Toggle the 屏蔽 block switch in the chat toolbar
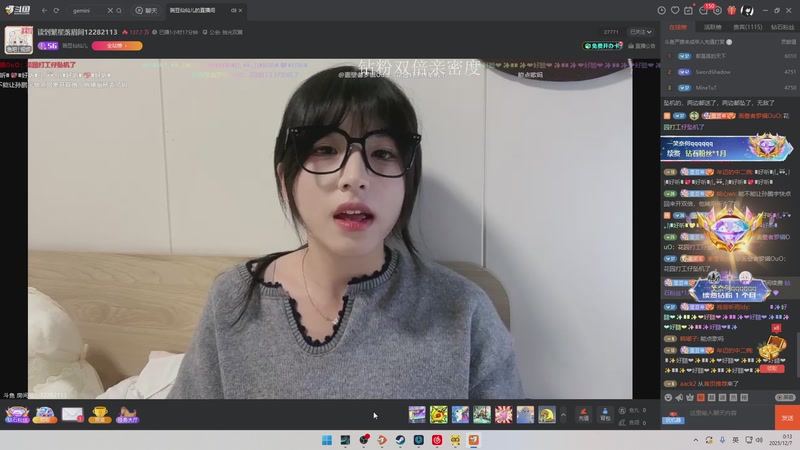Screen dimensions: 800x450 pos(785,397)
